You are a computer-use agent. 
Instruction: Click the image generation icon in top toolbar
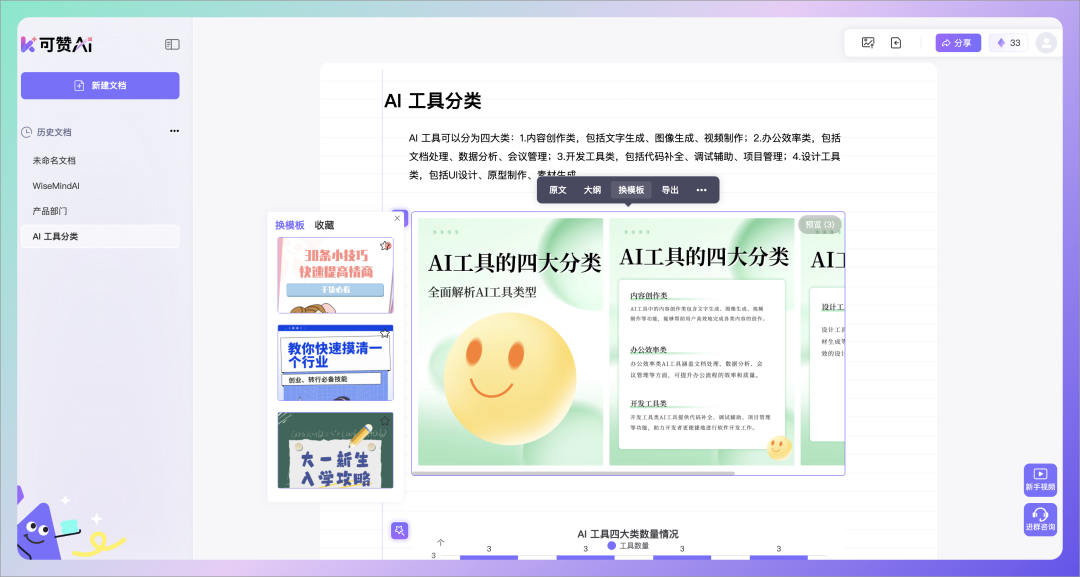coord(868,43)
